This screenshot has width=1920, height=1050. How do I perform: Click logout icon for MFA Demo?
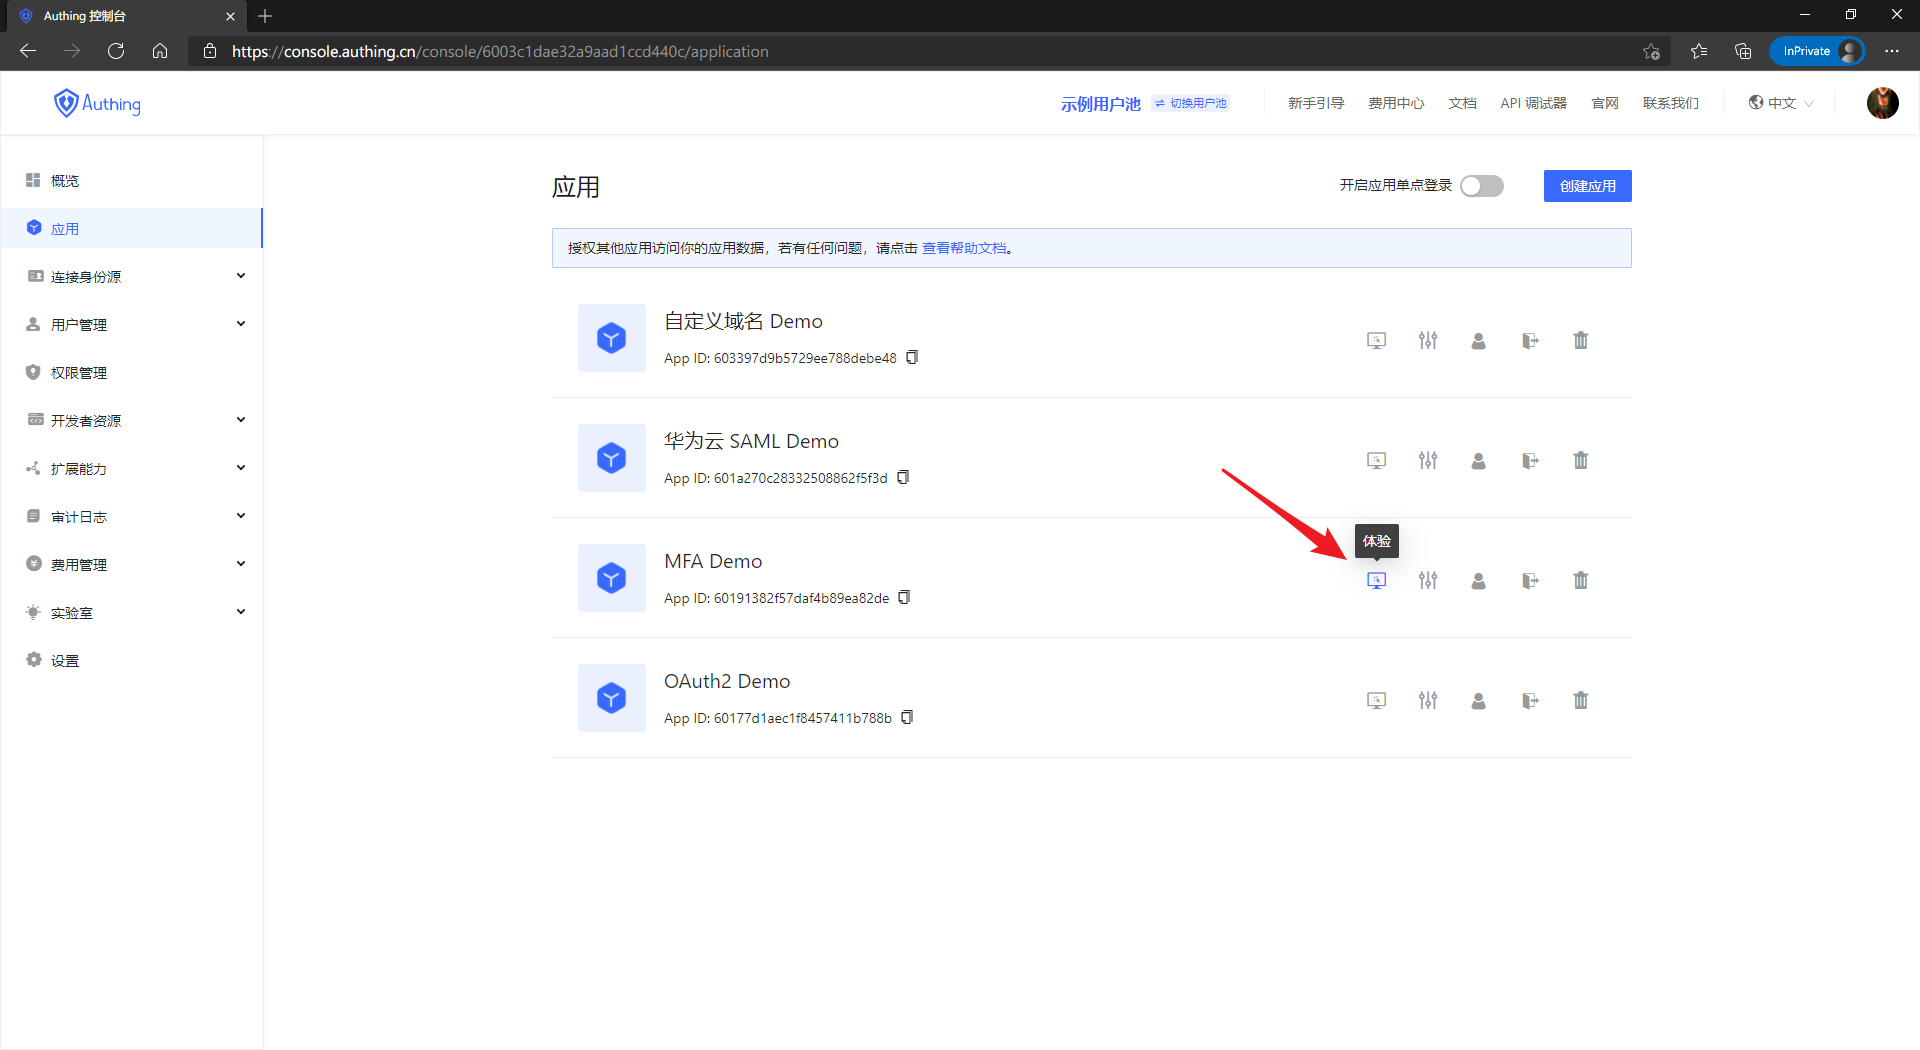coord(1530,581)
